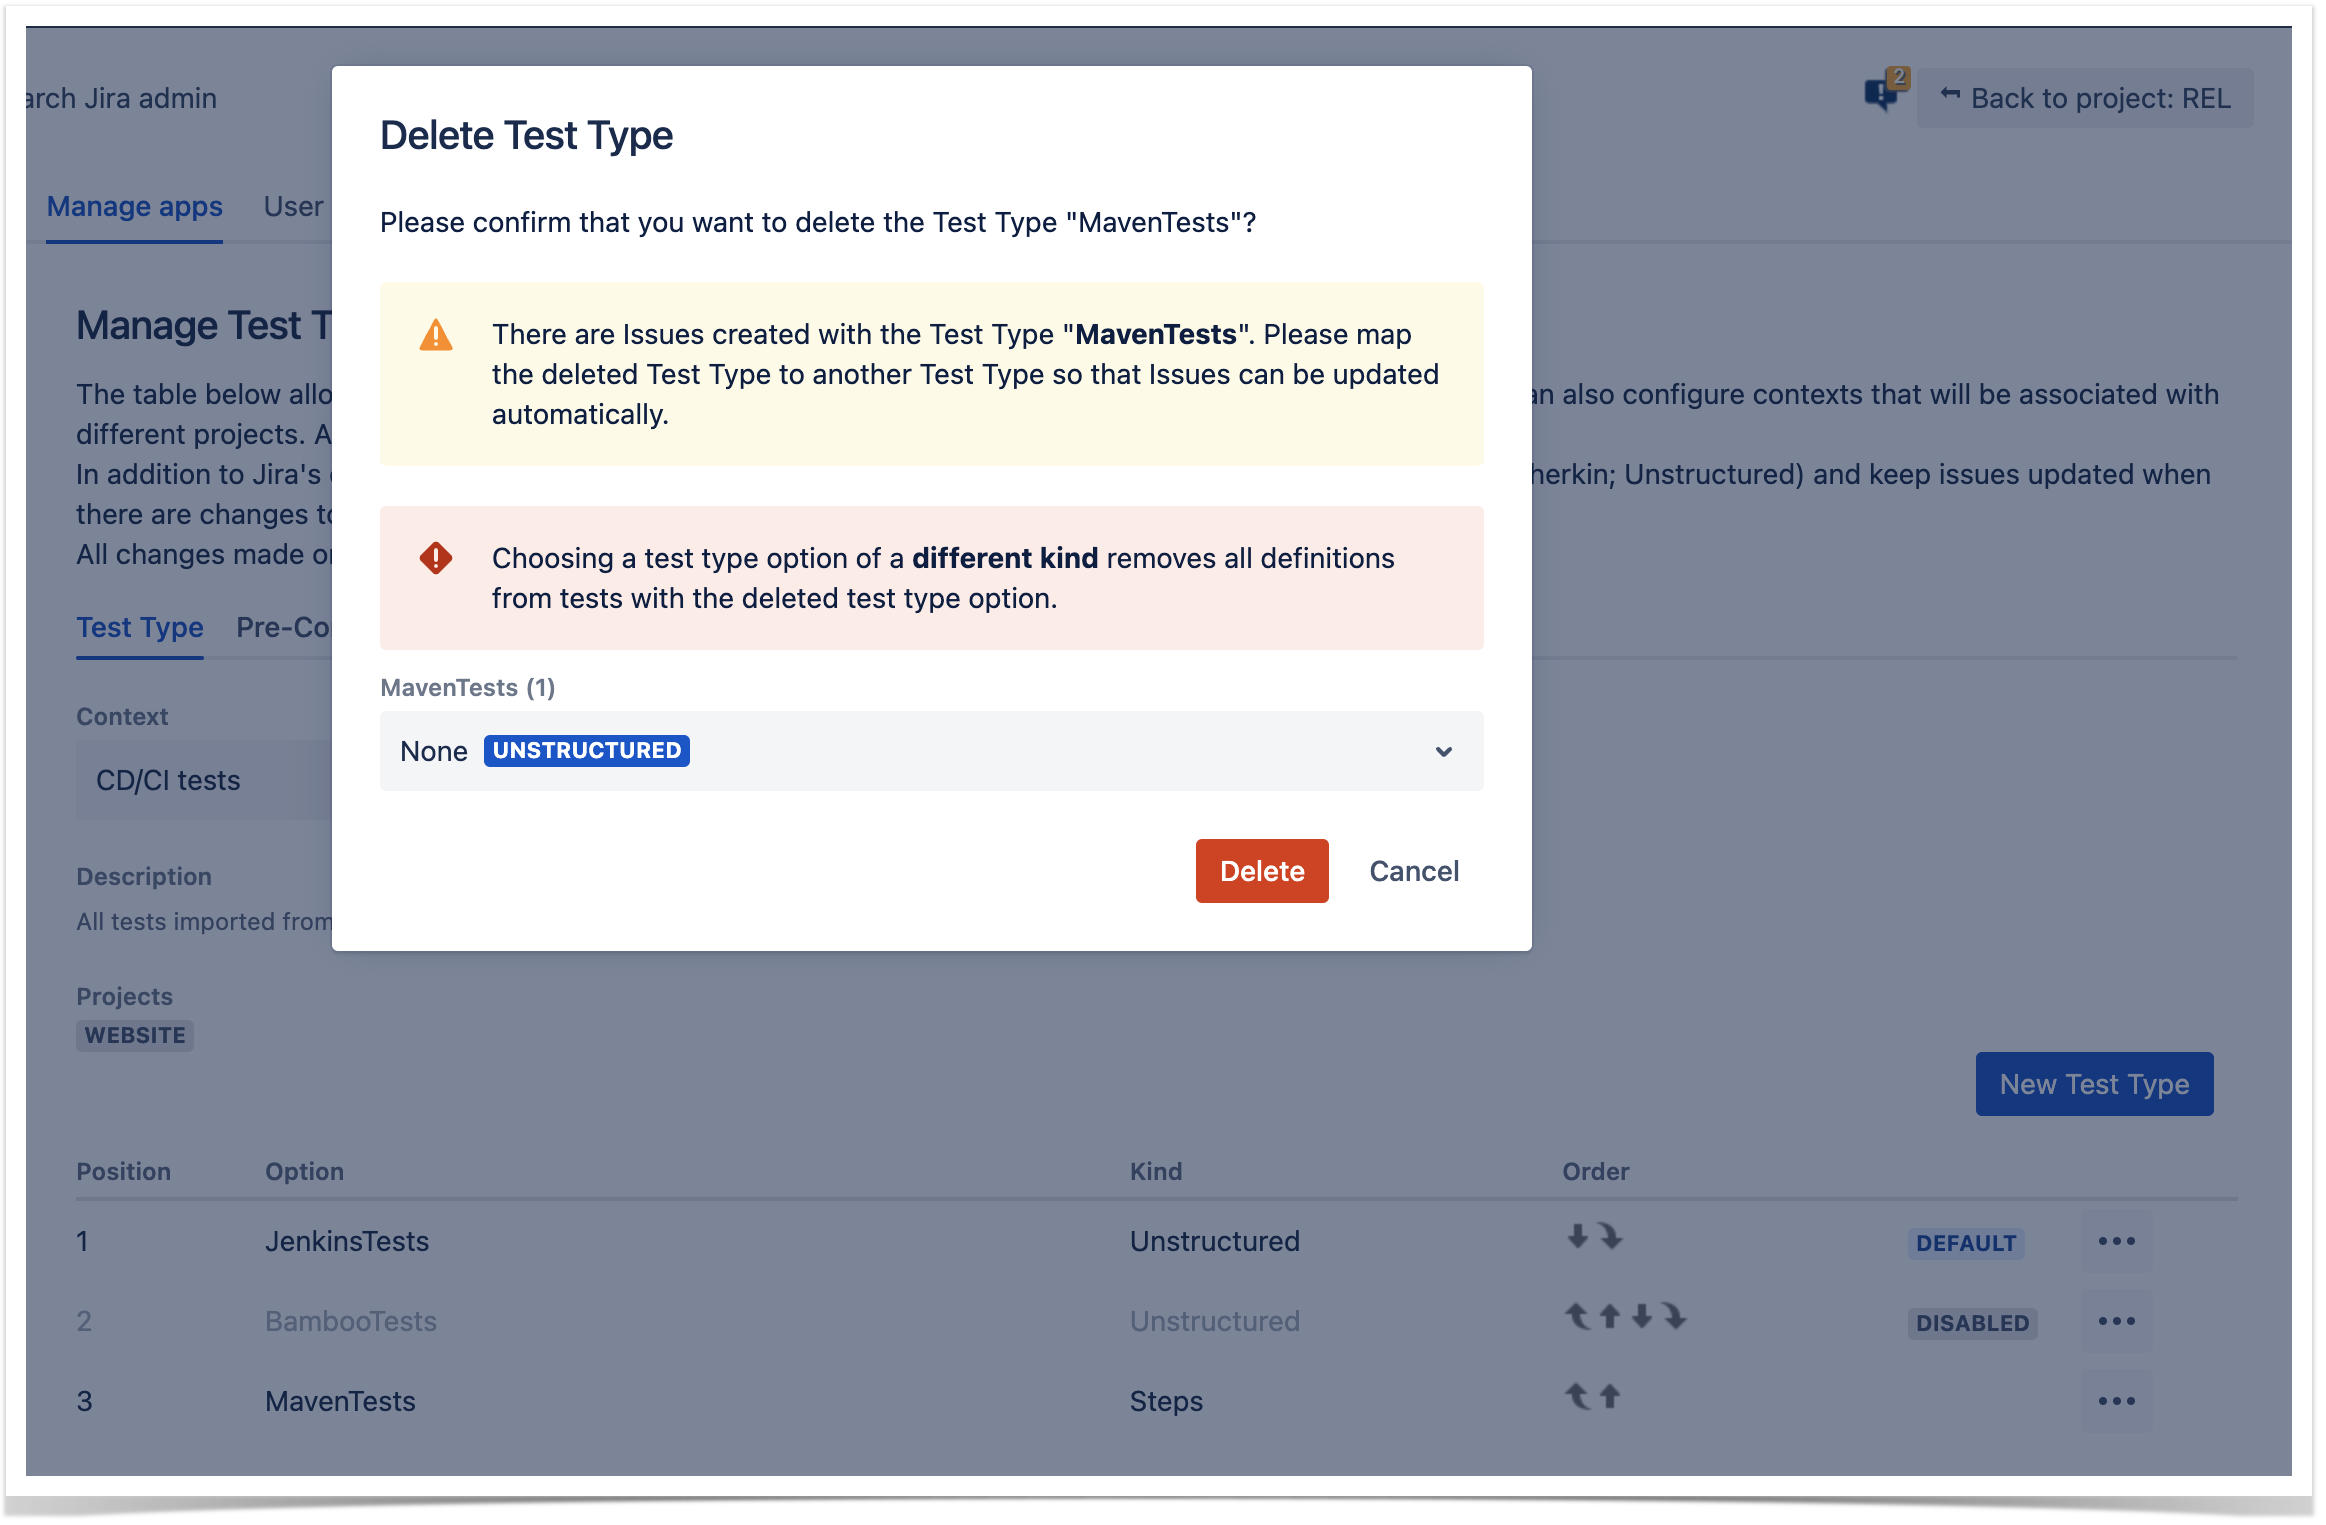Screen dimensions: 2326x1525
Task: Move JenkinsTests to last position
Action: click(x=1609, y=1236)
